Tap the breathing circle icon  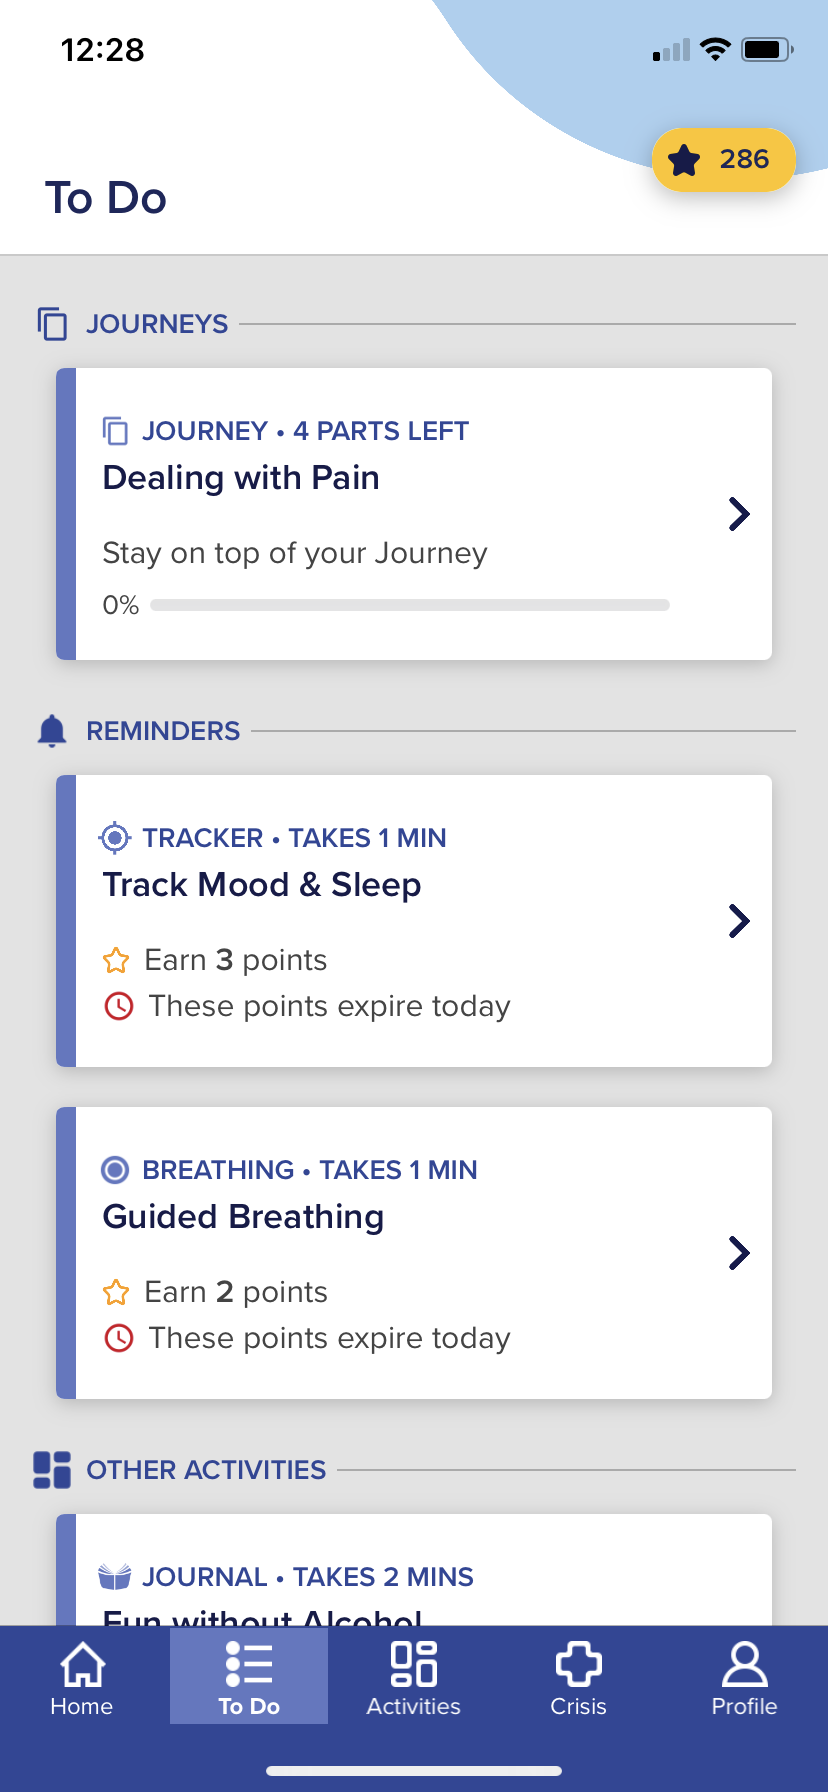116,1170
